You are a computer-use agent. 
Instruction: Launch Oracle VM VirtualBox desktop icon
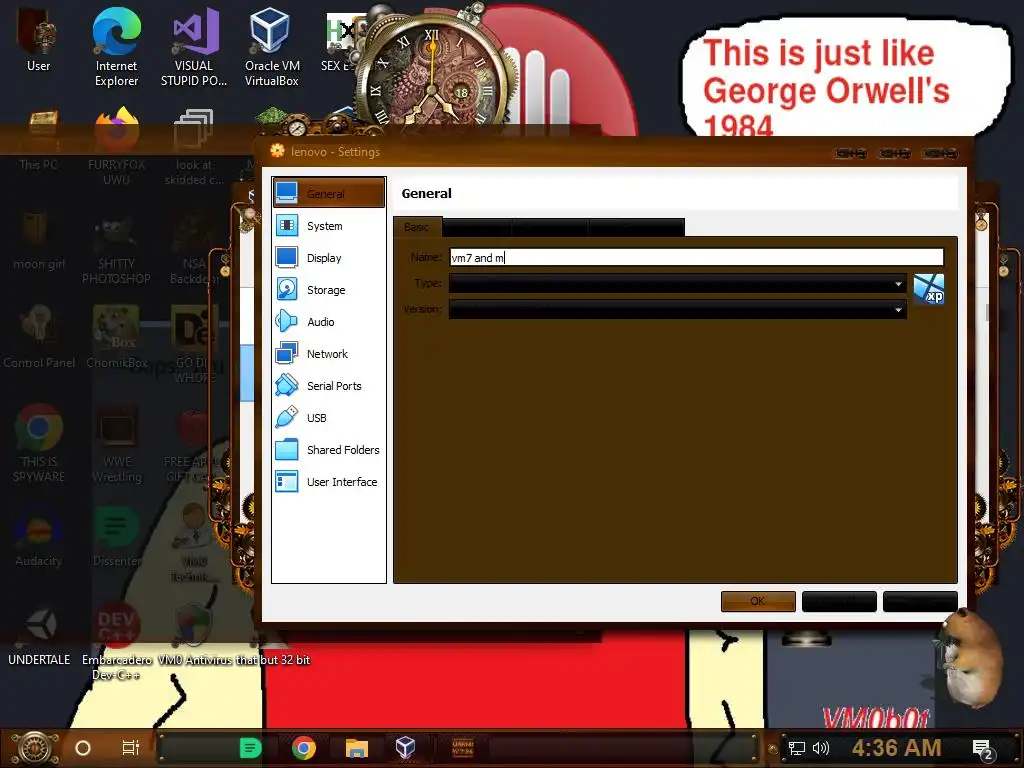[272, 47]
